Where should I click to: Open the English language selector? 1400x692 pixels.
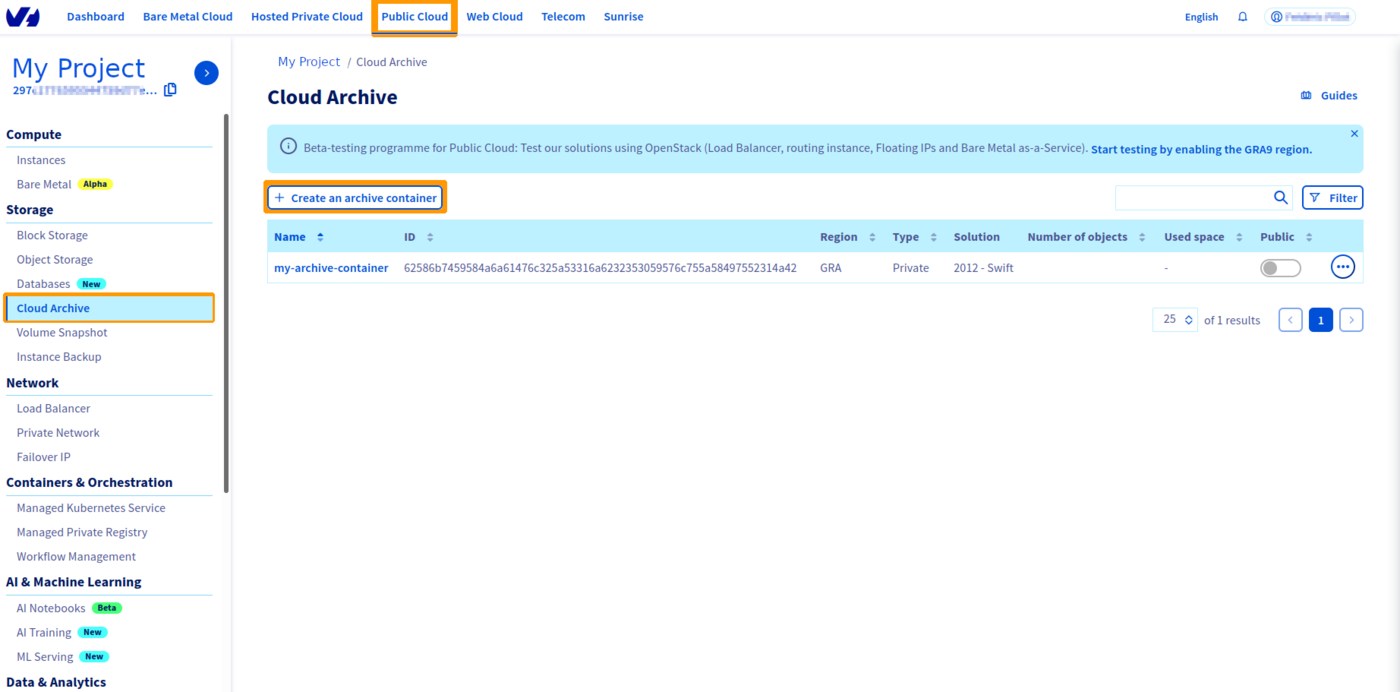[1200, 16]
